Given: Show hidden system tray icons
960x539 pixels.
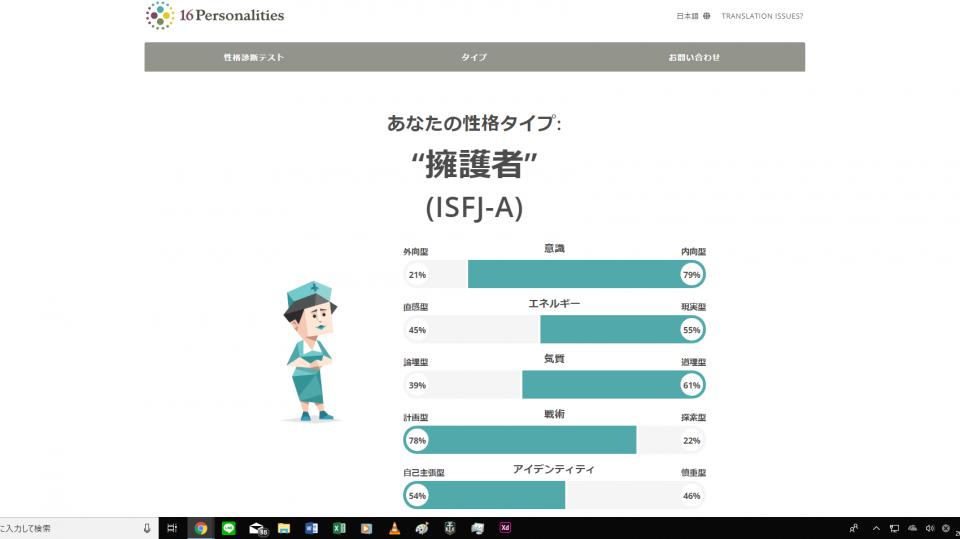Looking at the screenshot, I should 876,528.
